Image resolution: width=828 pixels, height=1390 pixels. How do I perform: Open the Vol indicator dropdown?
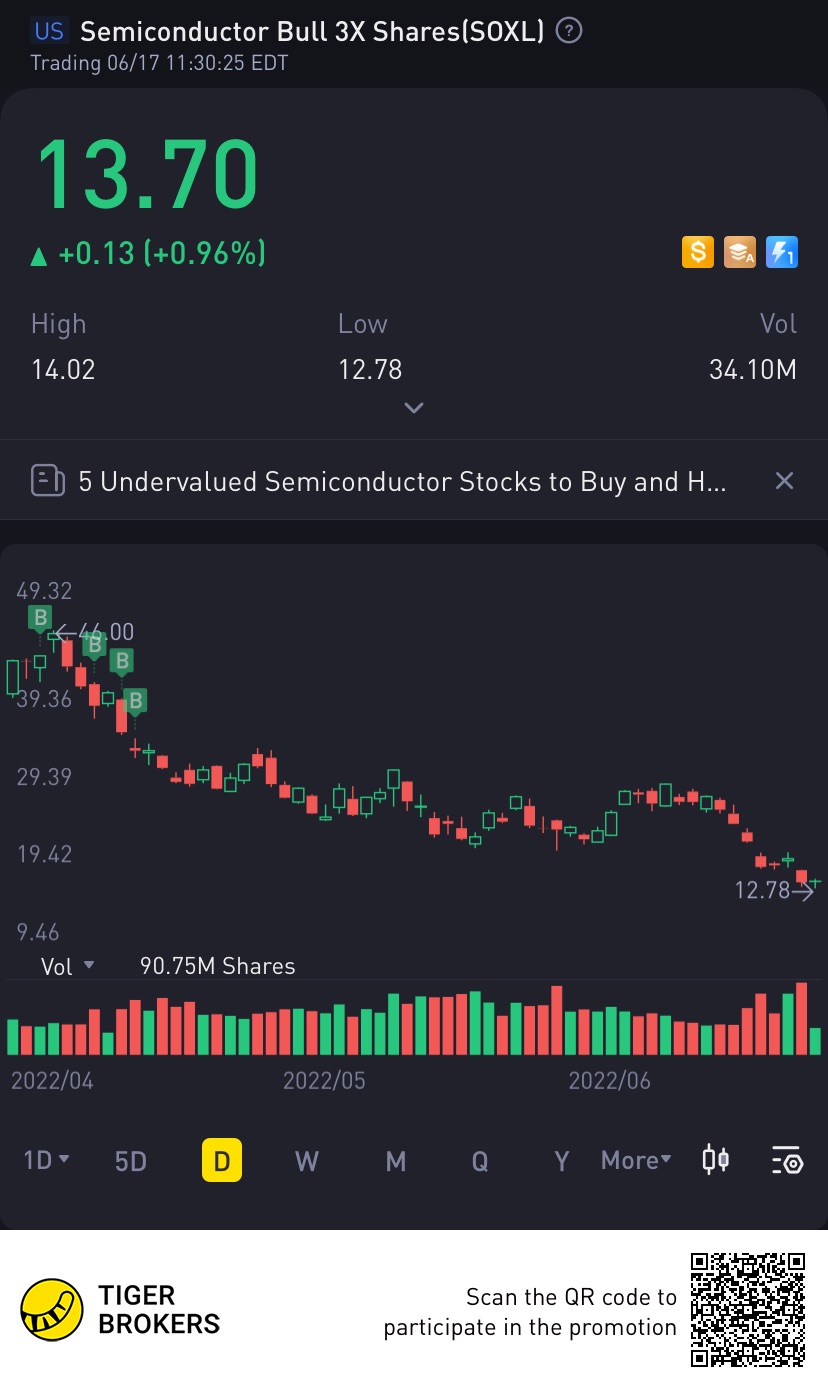coord(67,966)
